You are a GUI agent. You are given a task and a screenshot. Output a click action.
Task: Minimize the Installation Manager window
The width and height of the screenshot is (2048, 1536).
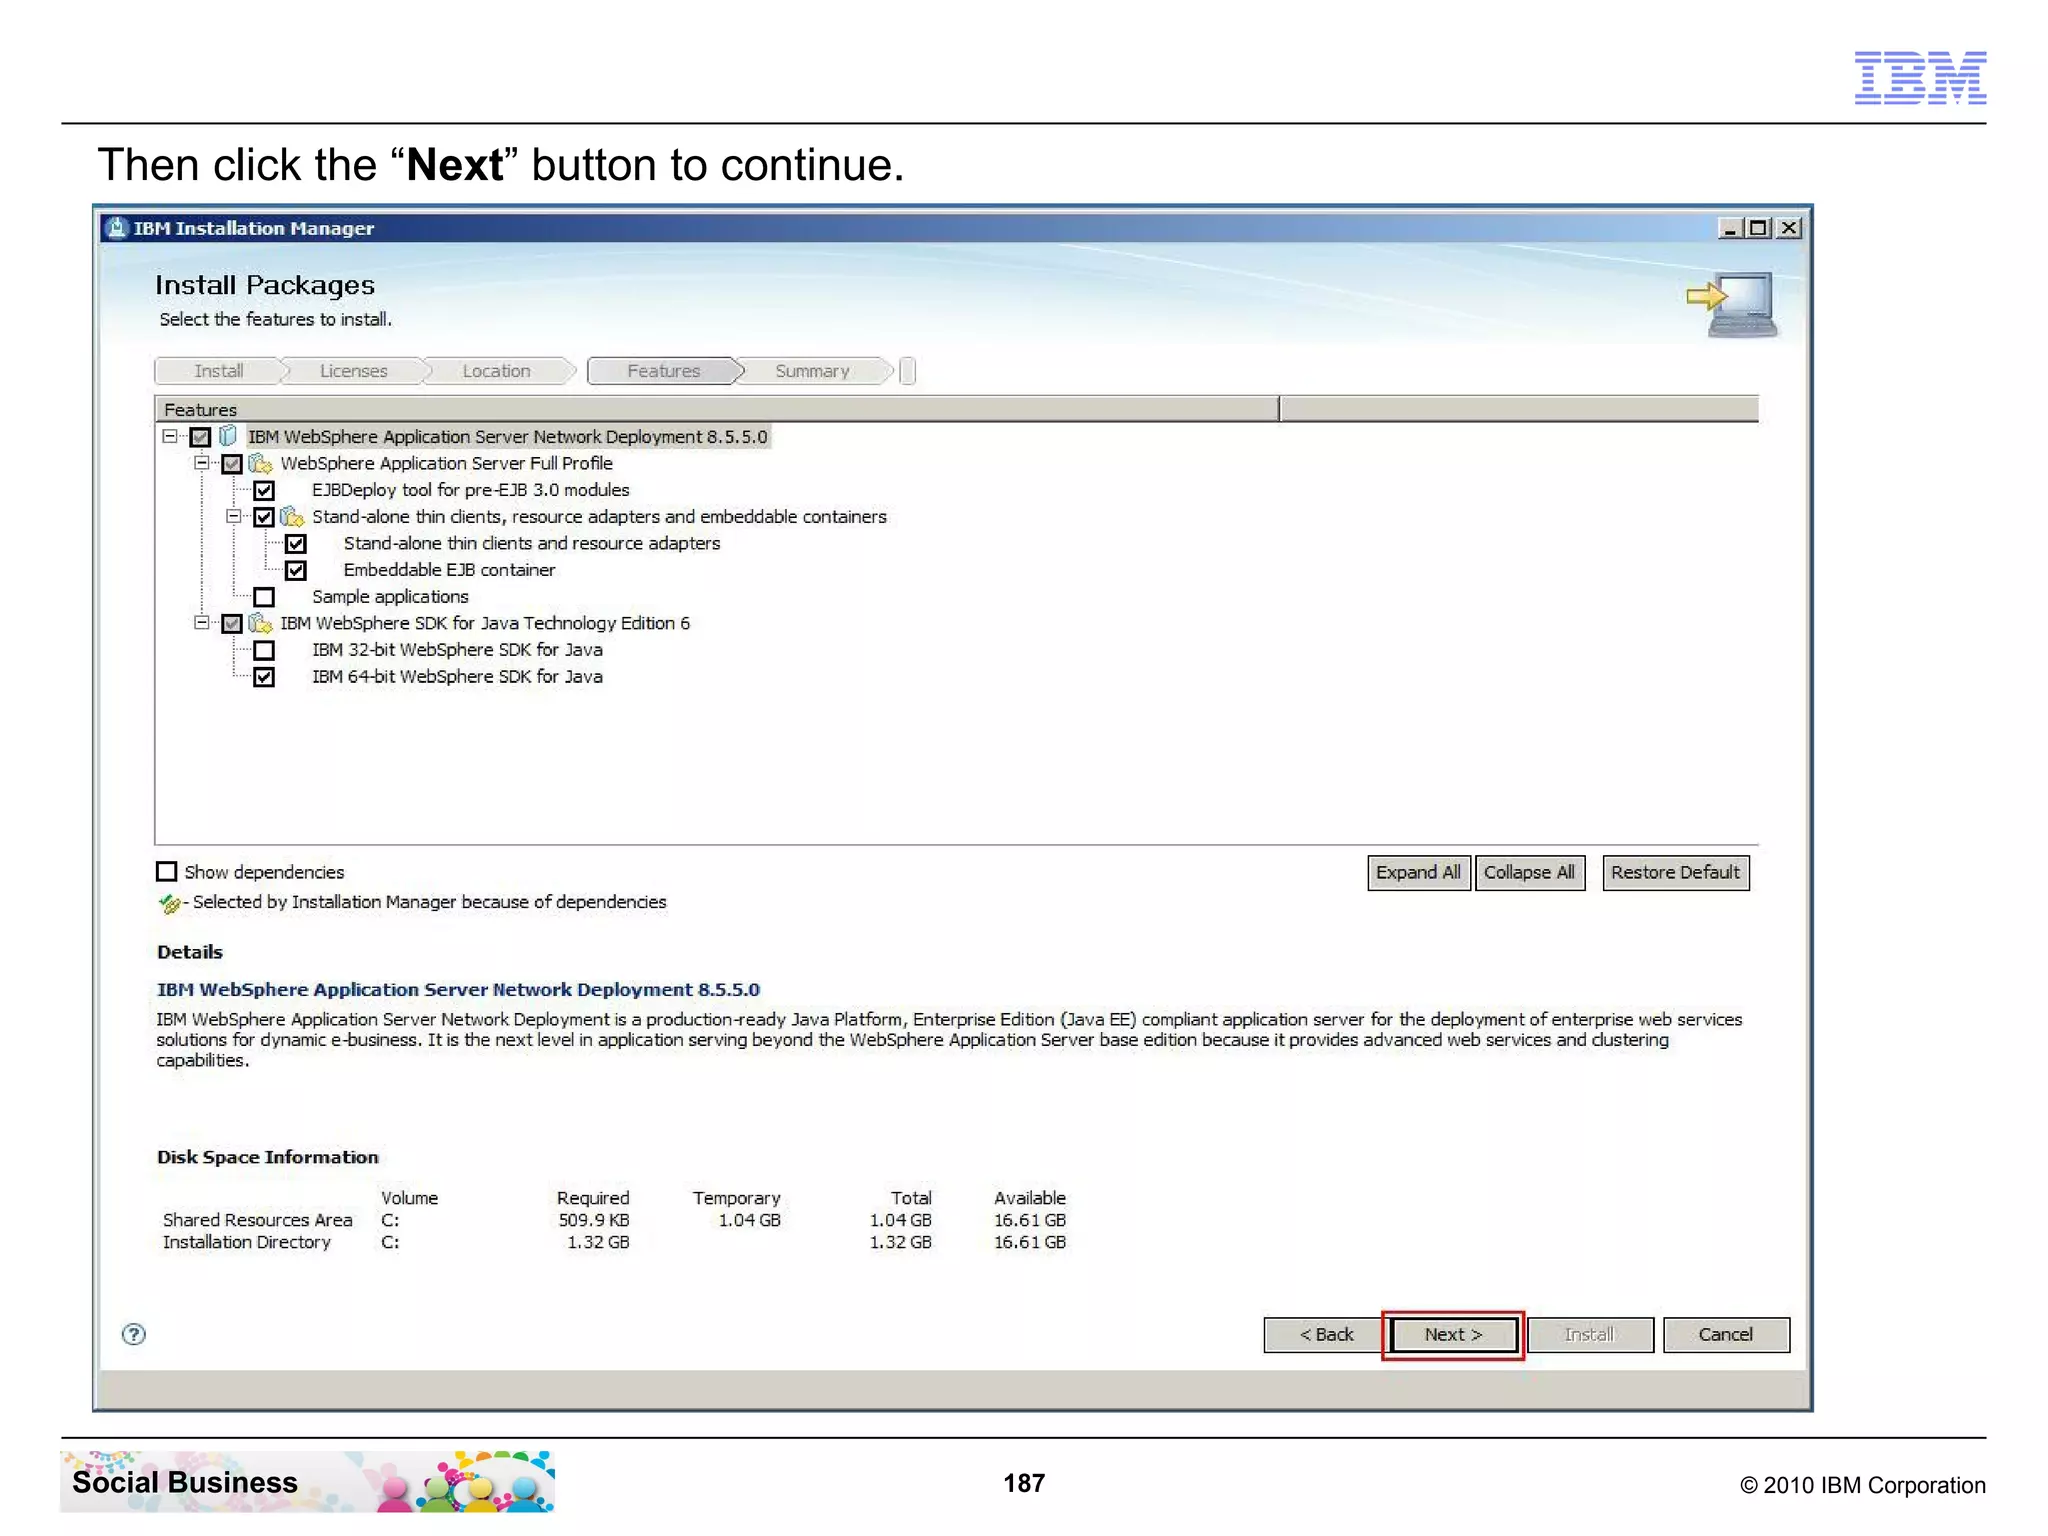click(x=1730, y=228)
